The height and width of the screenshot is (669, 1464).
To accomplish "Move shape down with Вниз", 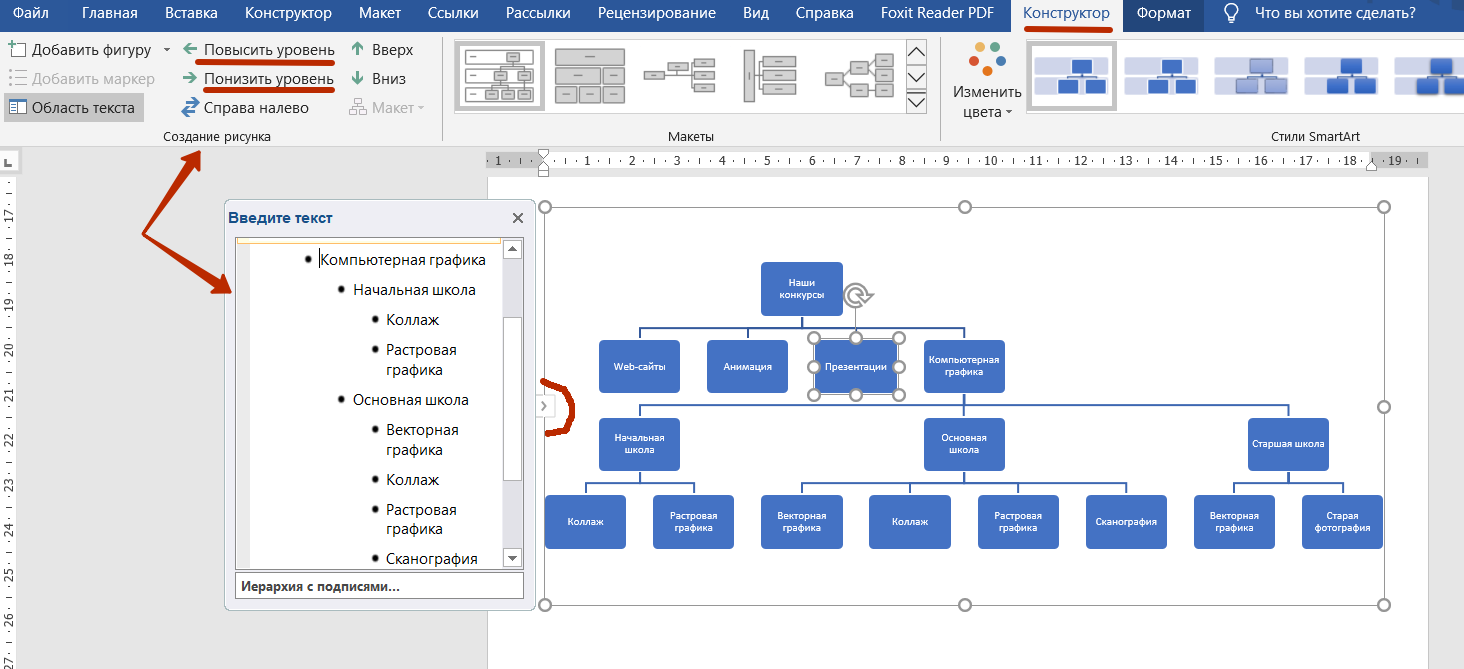I will [378, 79].
